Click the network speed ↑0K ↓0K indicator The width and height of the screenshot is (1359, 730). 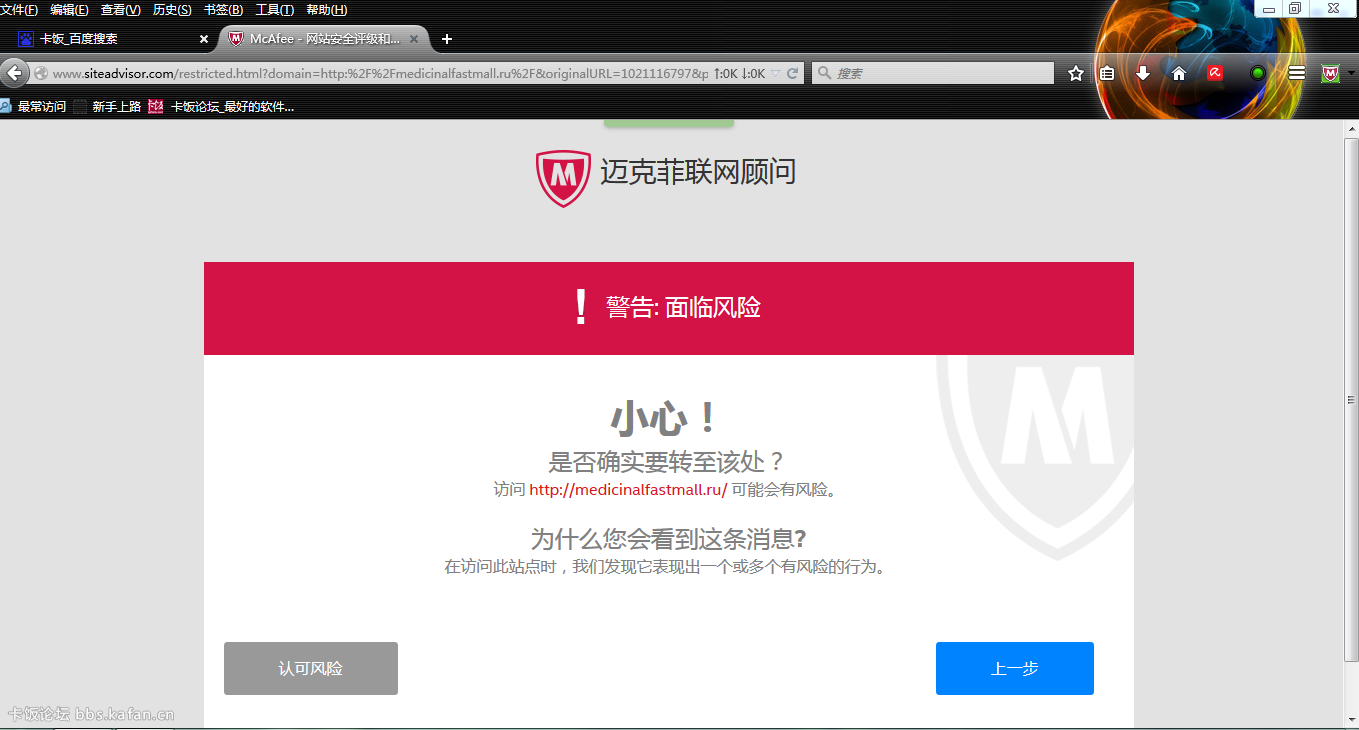click(740, 73)
